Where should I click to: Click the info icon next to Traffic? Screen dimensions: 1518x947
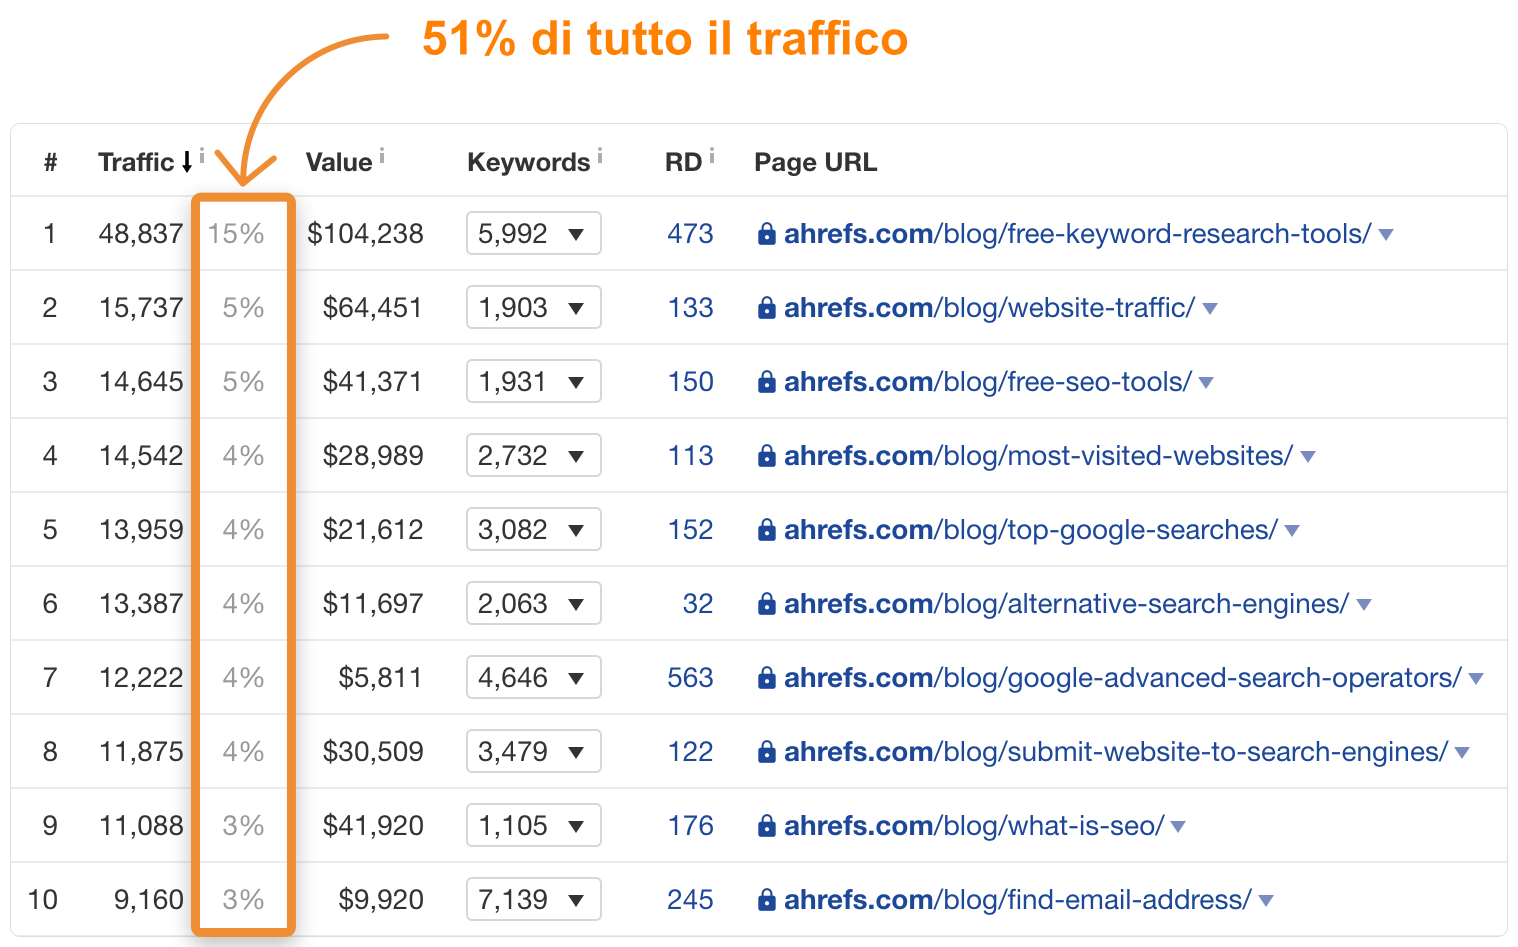coord(202,155)
